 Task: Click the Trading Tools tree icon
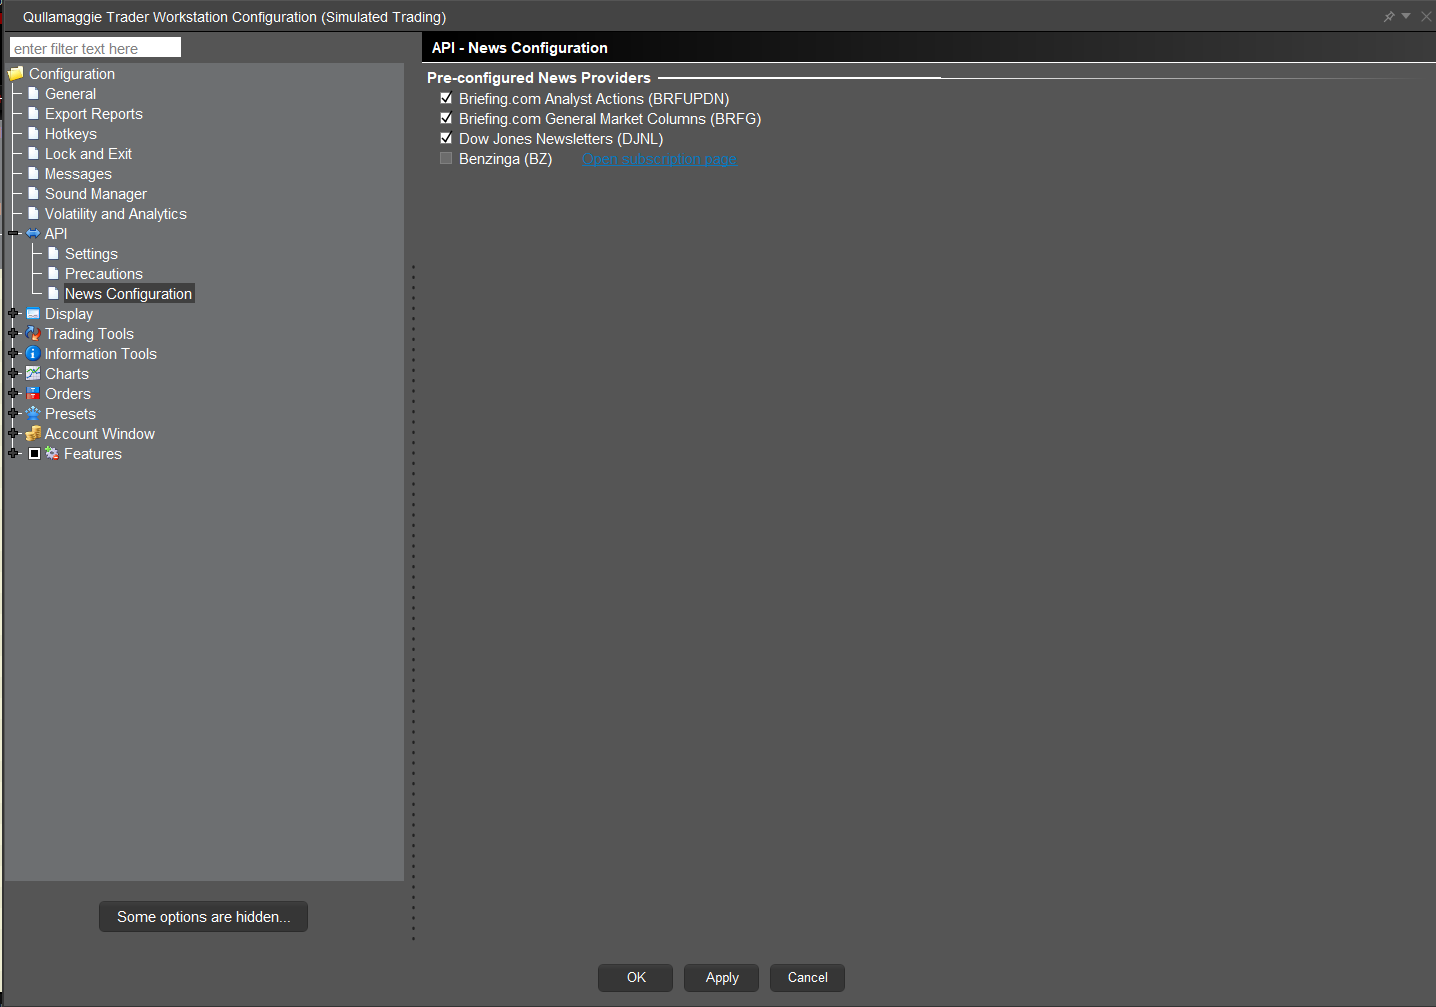pos(33,334)
